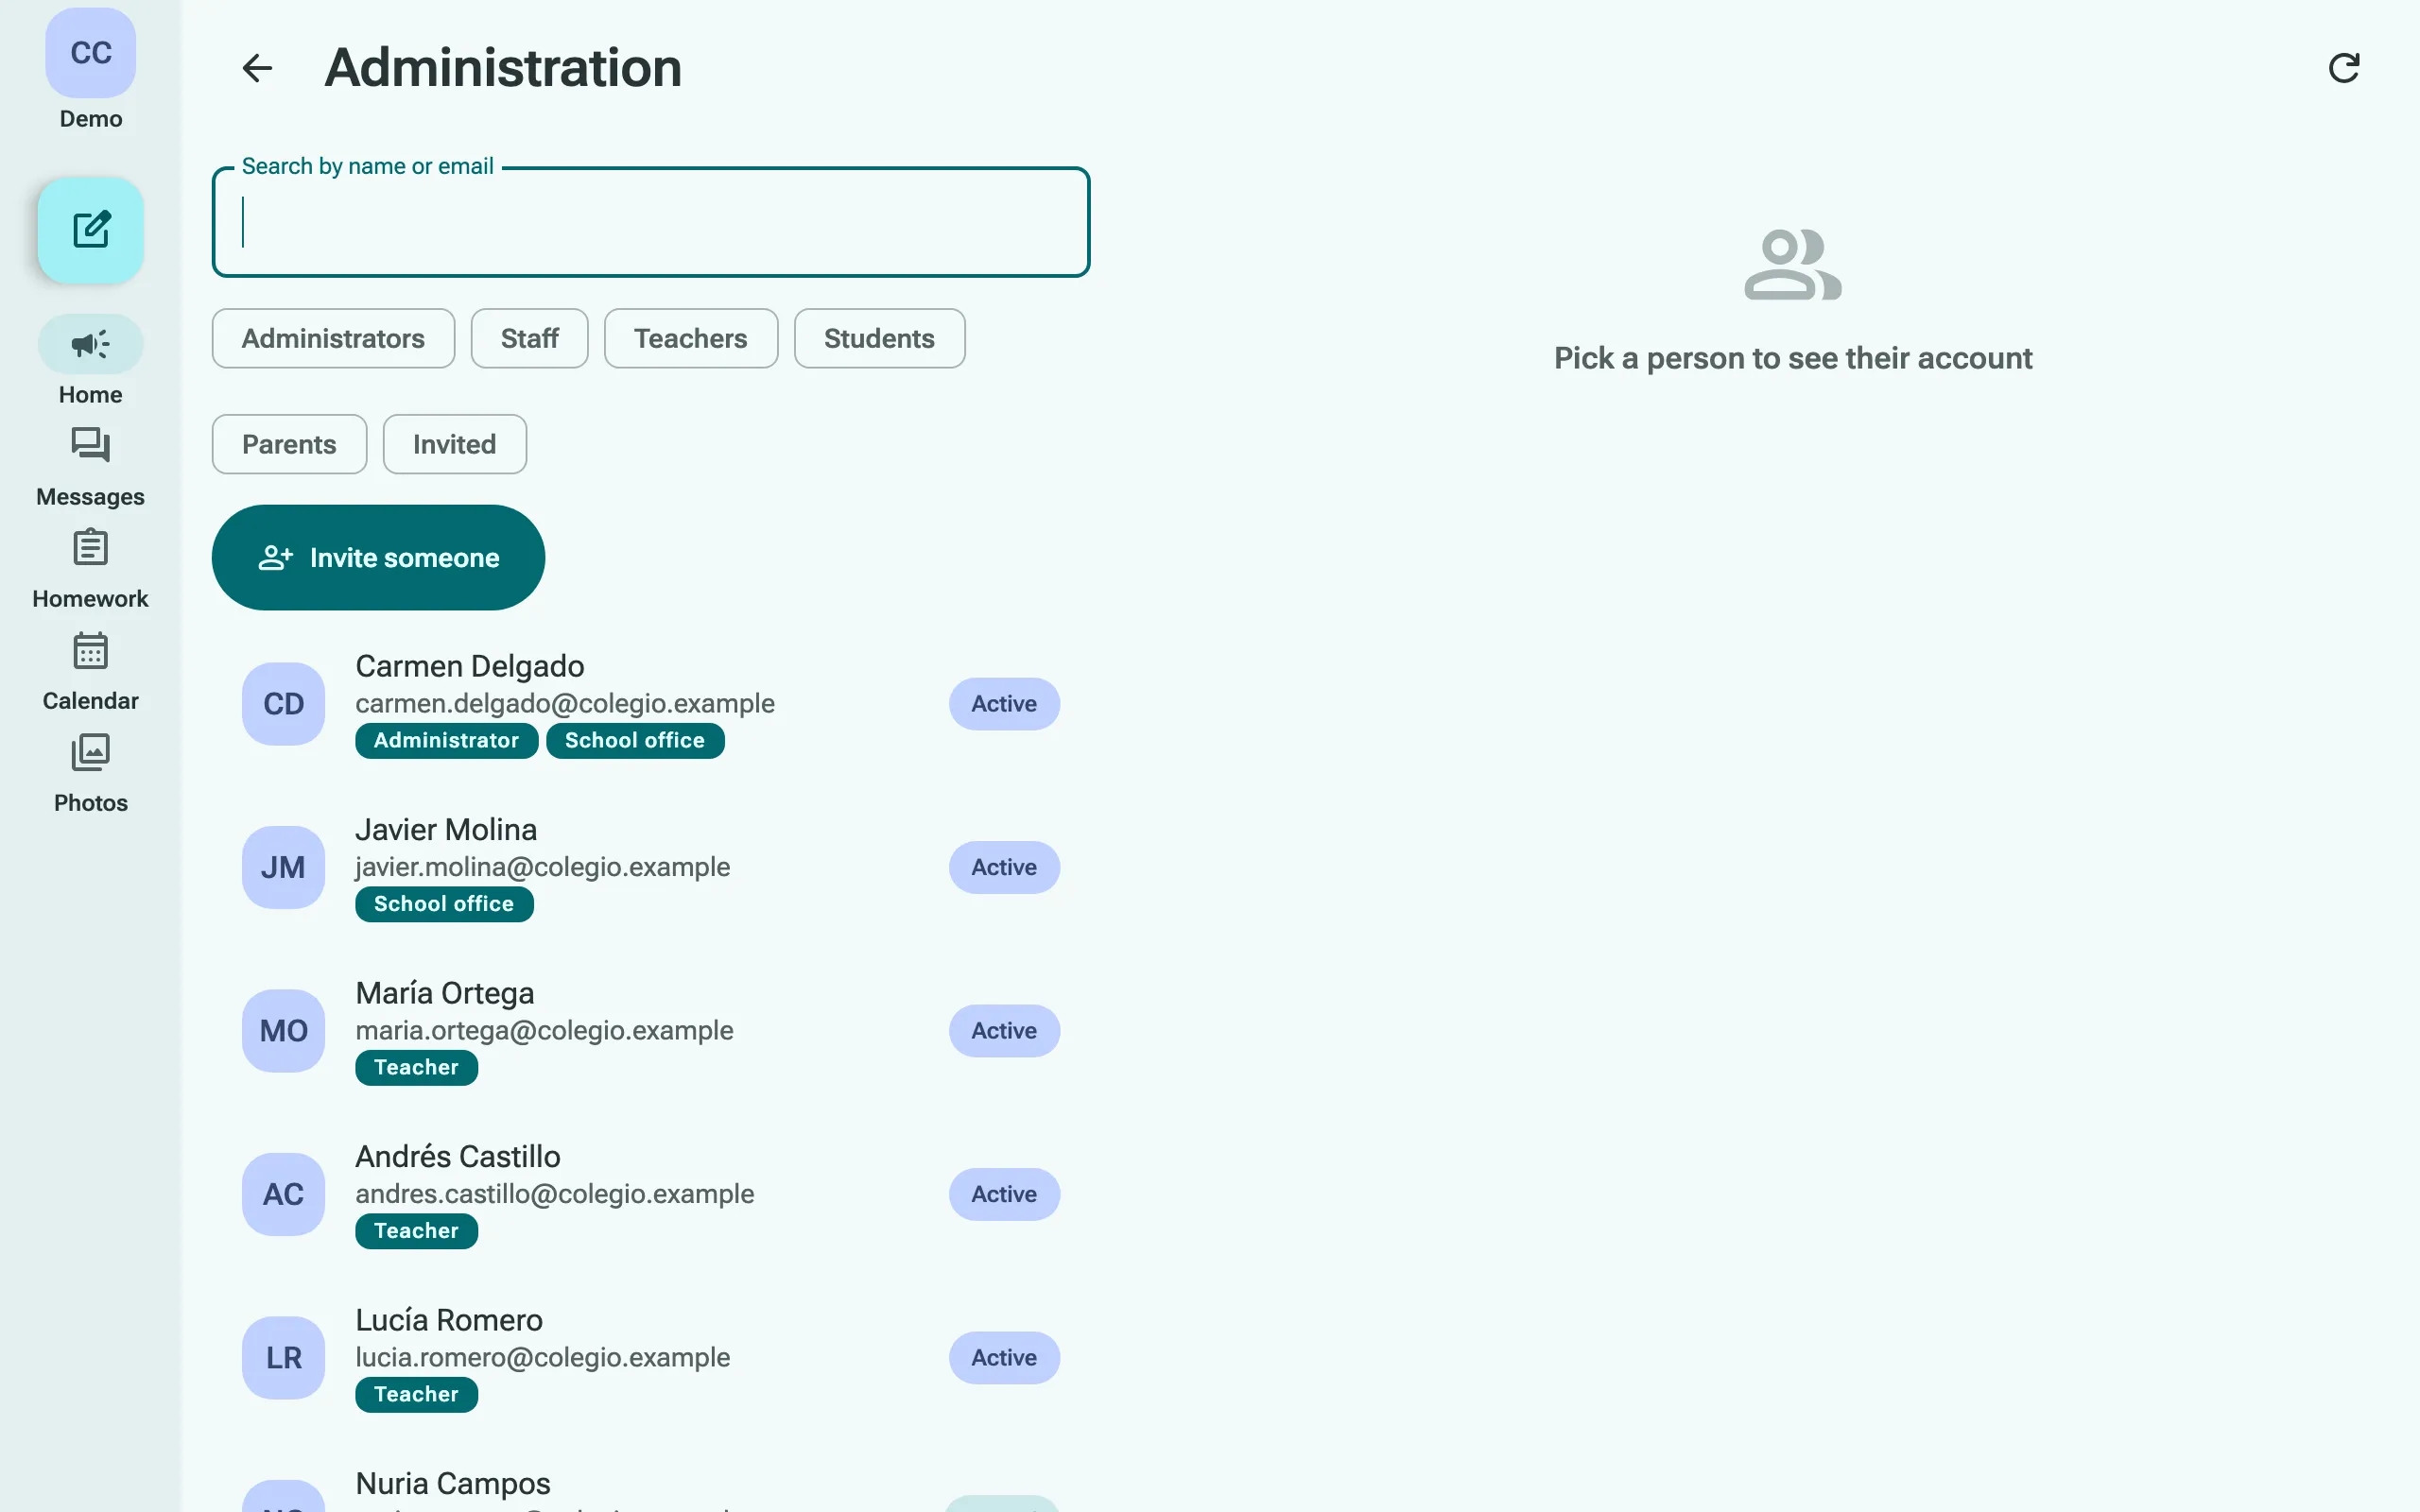The height and width of the screenshot is (1512, 2420).
Task: Click Carmen Delgado's Administrator role tag
Action: pos(446,741)
